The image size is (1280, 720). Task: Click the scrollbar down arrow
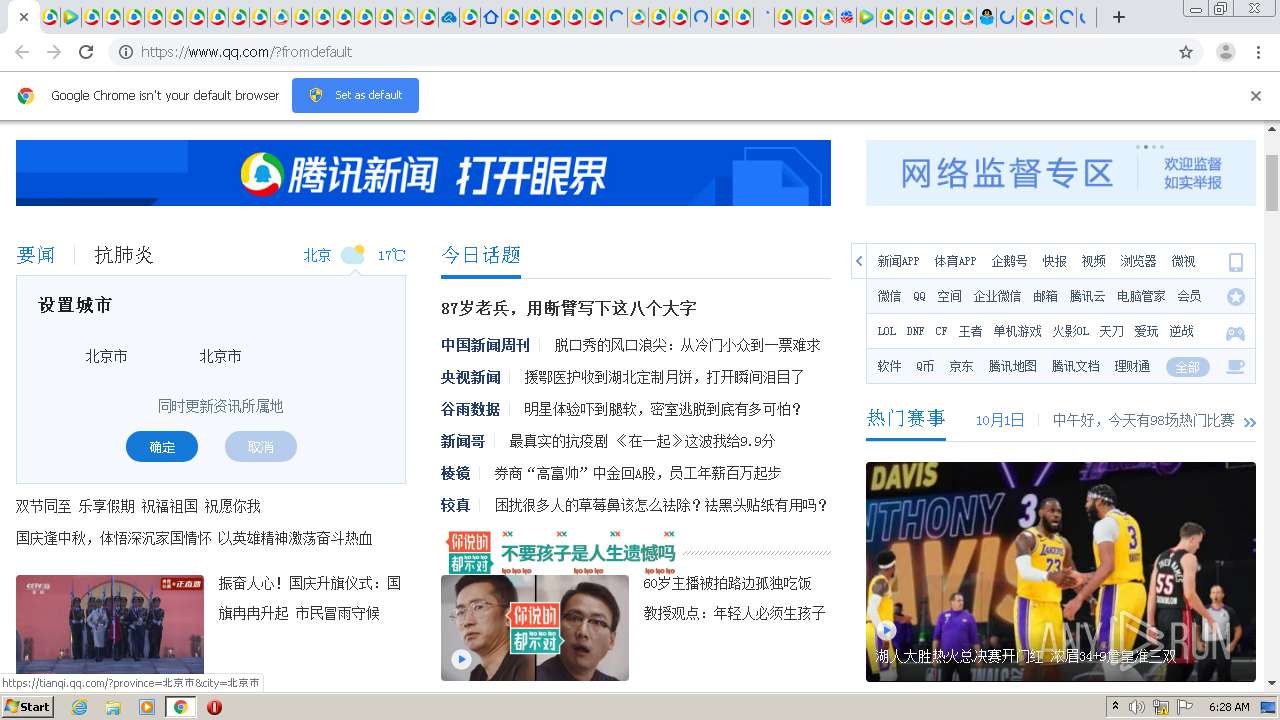(x=1272, y=684)
